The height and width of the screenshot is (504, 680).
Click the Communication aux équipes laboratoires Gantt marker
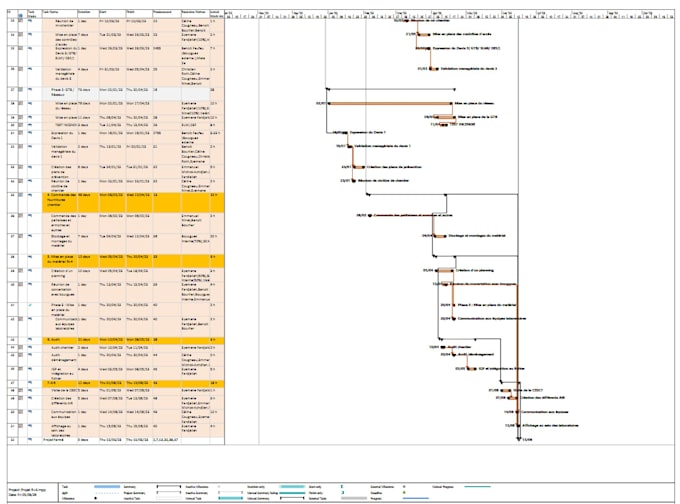pyautogui.click(x=454, y=319)
